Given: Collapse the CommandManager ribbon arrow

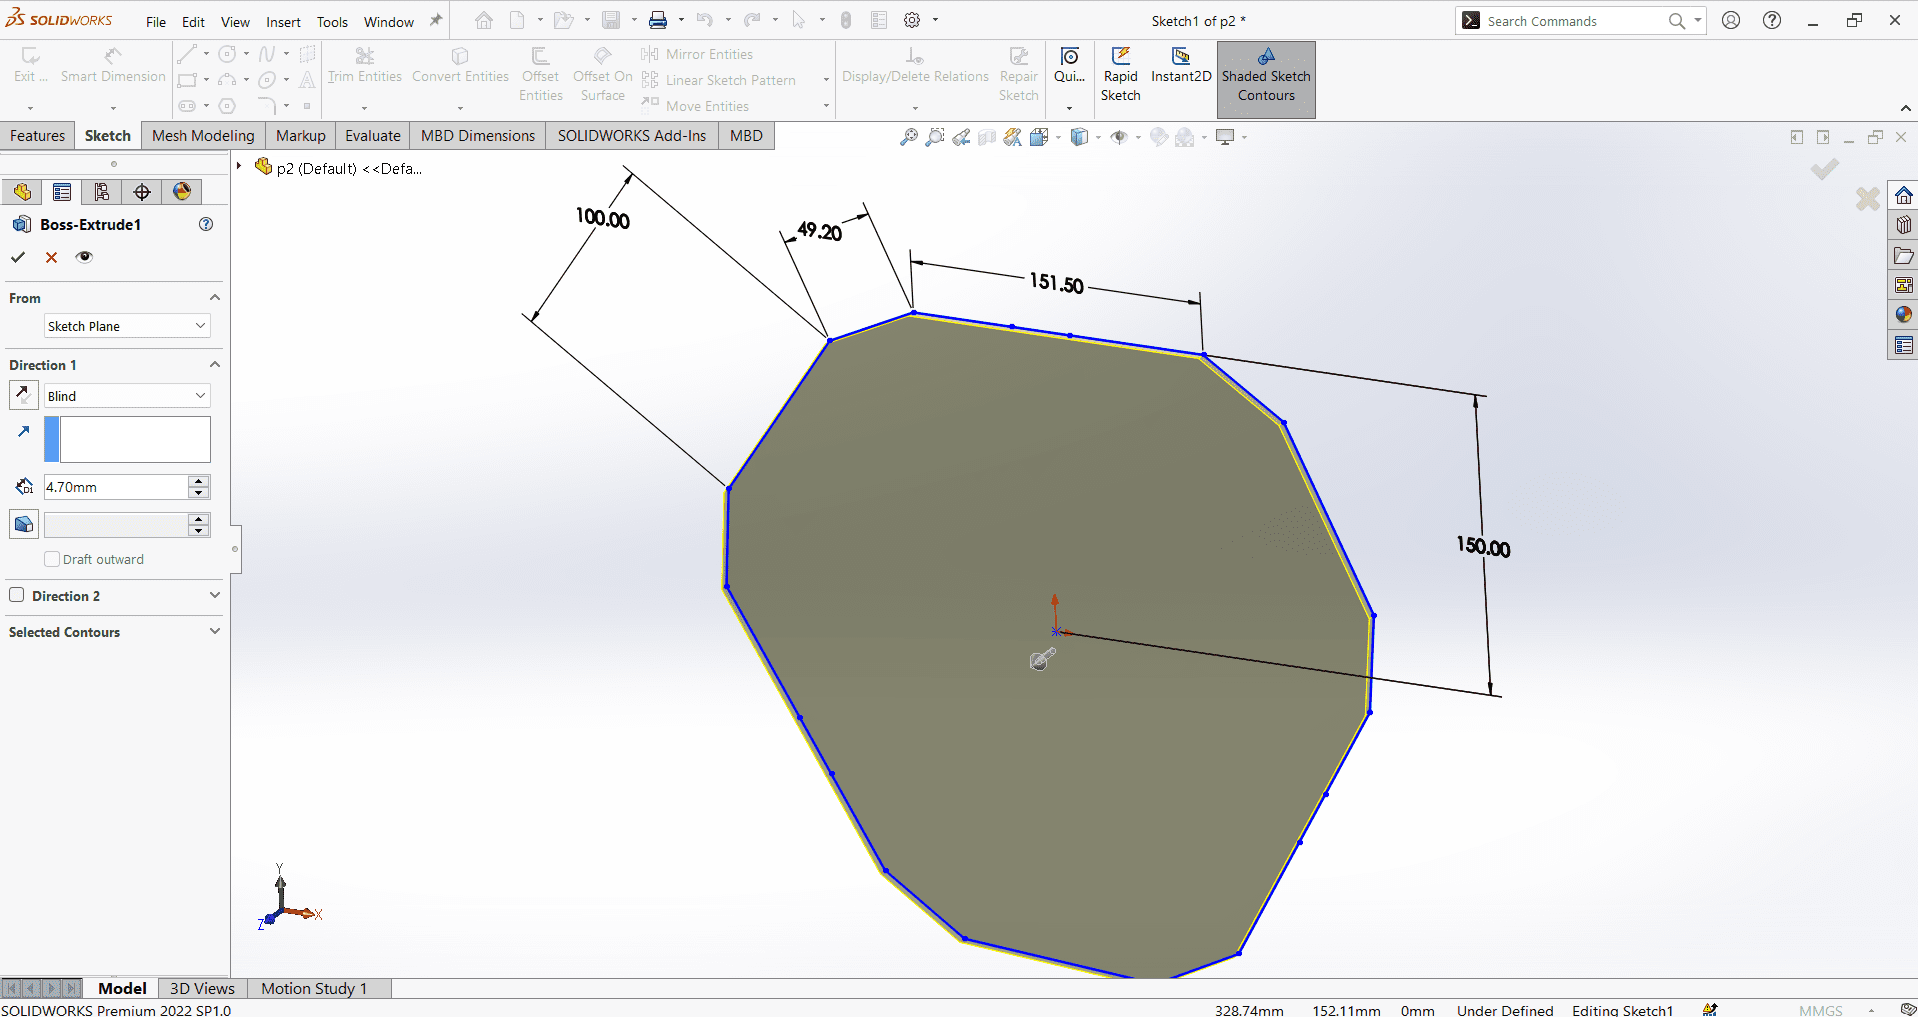Looking at the screenshot, I should [1905, 108].
